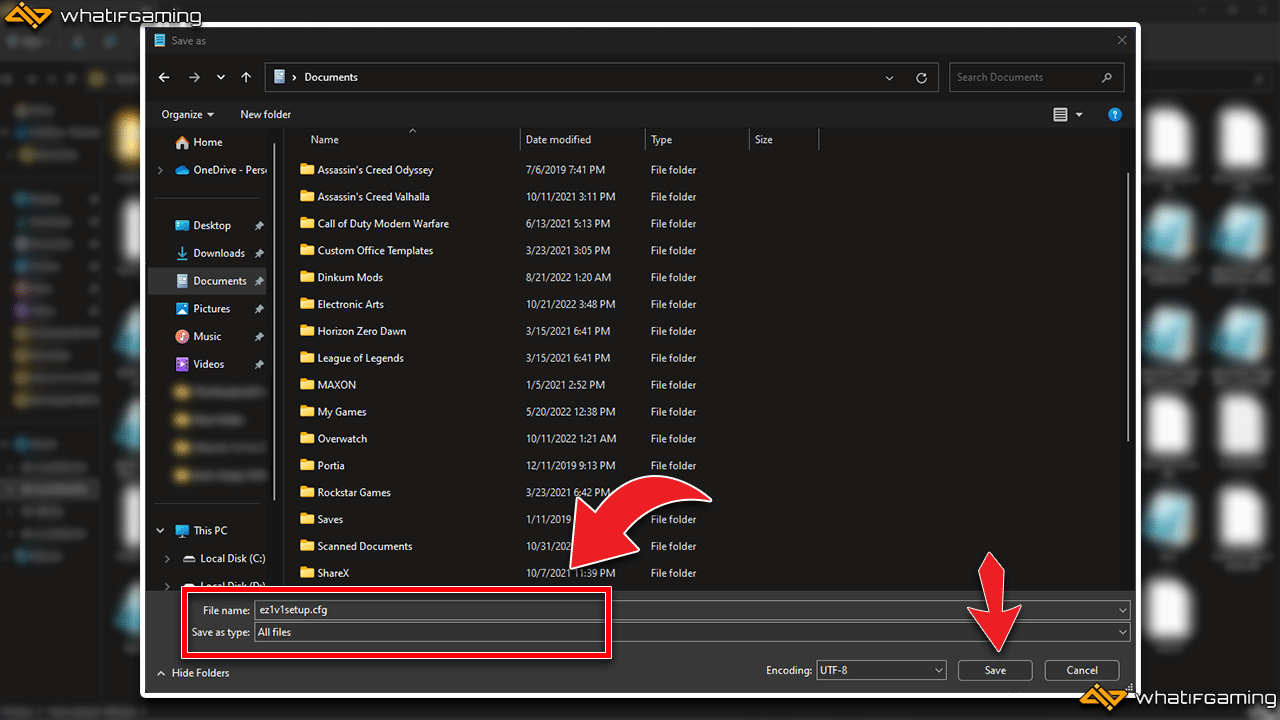Open the Organize menu
The image size is (1280, 720).
pos(188,114)
